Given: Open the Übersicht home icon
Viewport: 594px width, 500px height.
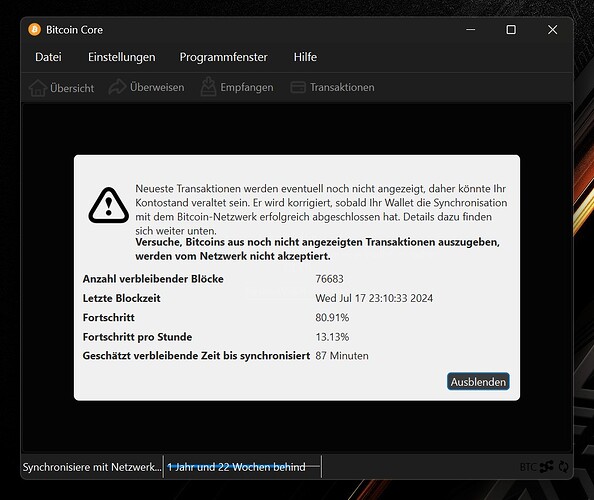Looking at the screenshot, I should (38, 88).
